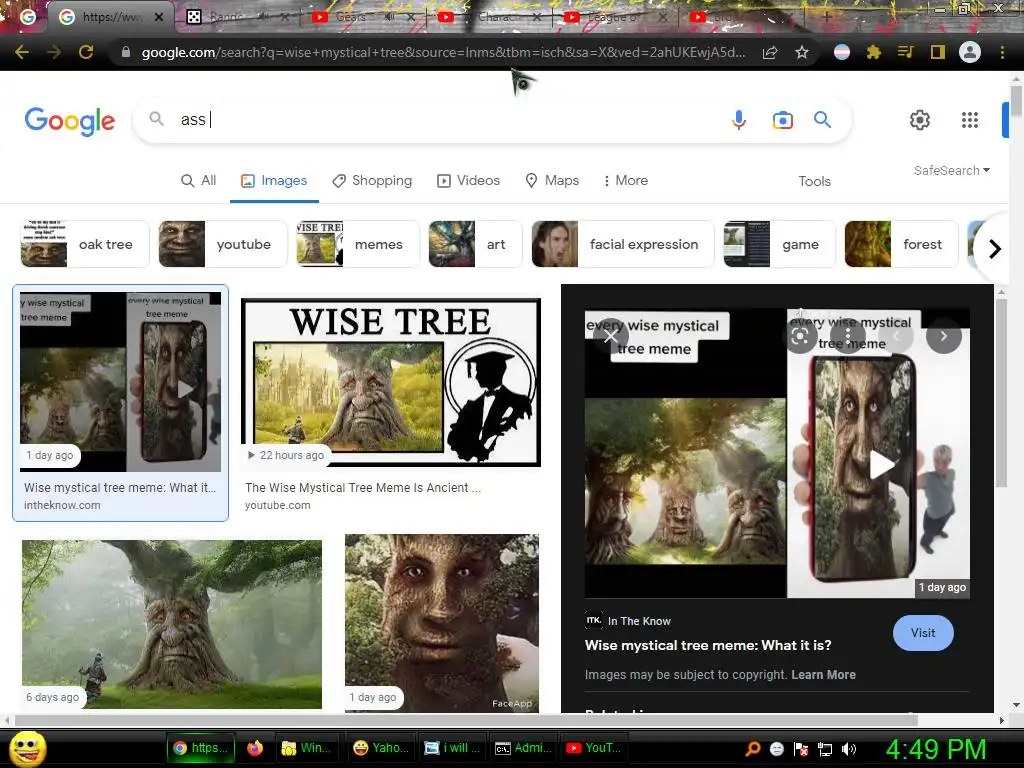The image size is (1024, 768).
Task: Close the image preview panel
Action: click(x=610, y=336)
